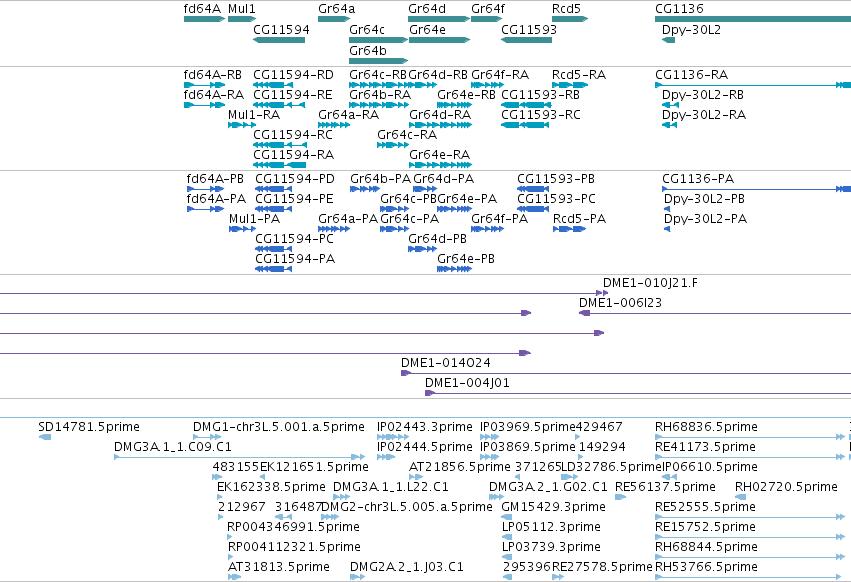Screen dimensions: 851x582
Task: Click transcript Dpy-30L2-RB
Action: point(670,105)
